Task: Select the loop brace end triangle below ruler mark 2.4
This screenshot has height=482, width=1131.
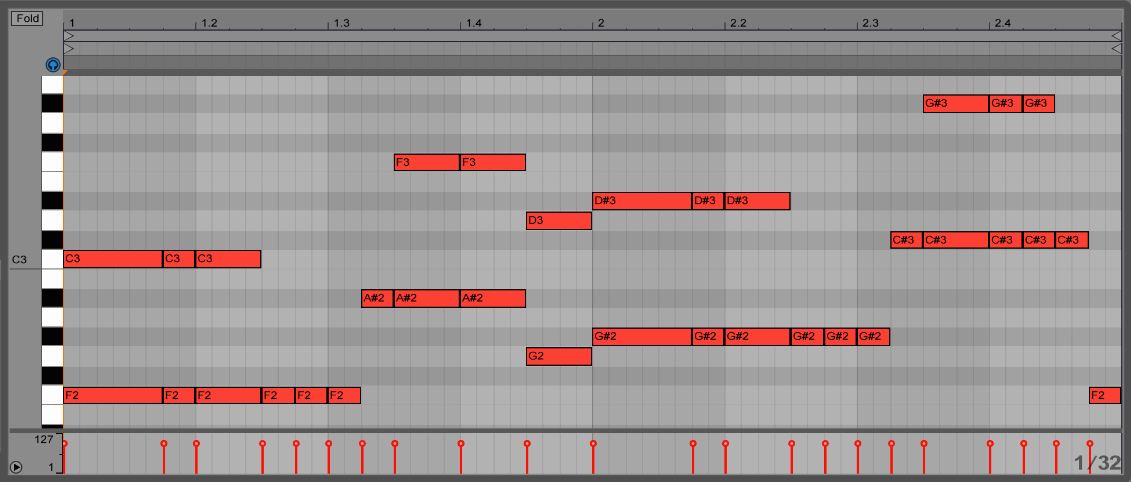Action: pos(1115,35)
